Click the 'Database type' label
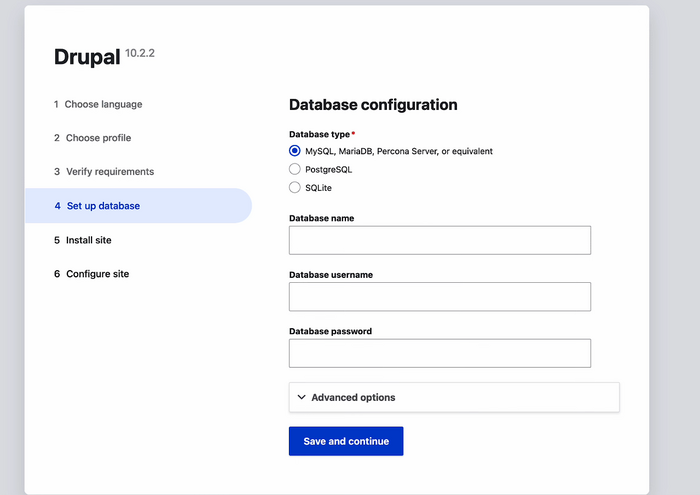The image size is (700, 495). pyautogui.click(x=322, y=134)
